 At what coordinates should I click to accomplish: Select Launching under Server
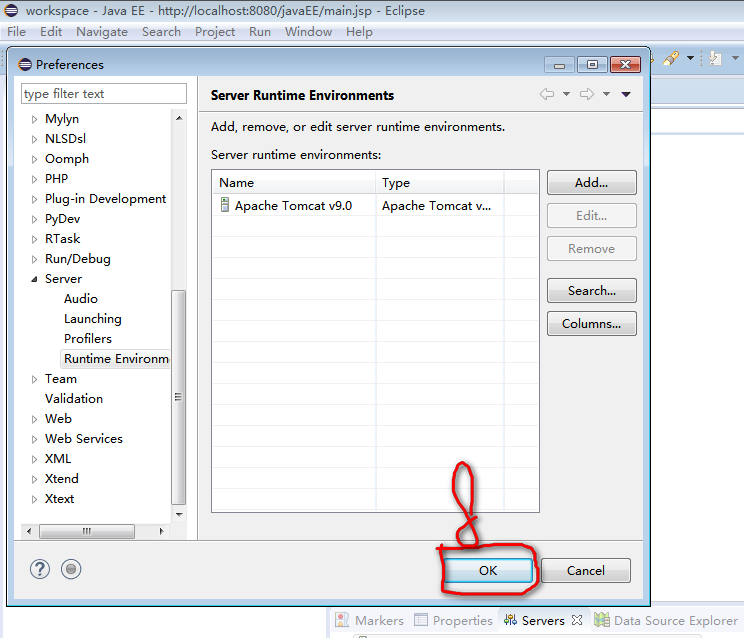(93, 318)
